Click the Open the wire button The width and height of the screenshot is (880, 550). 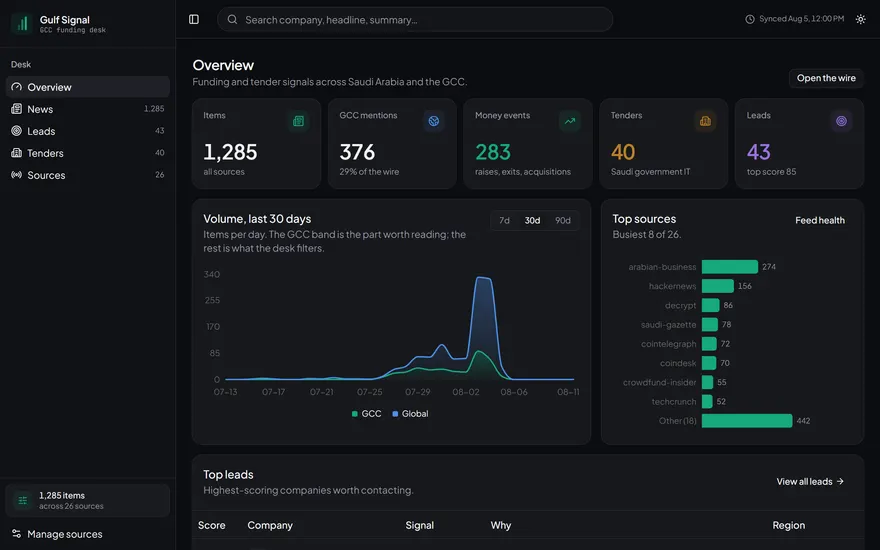[x=826, y=78]
